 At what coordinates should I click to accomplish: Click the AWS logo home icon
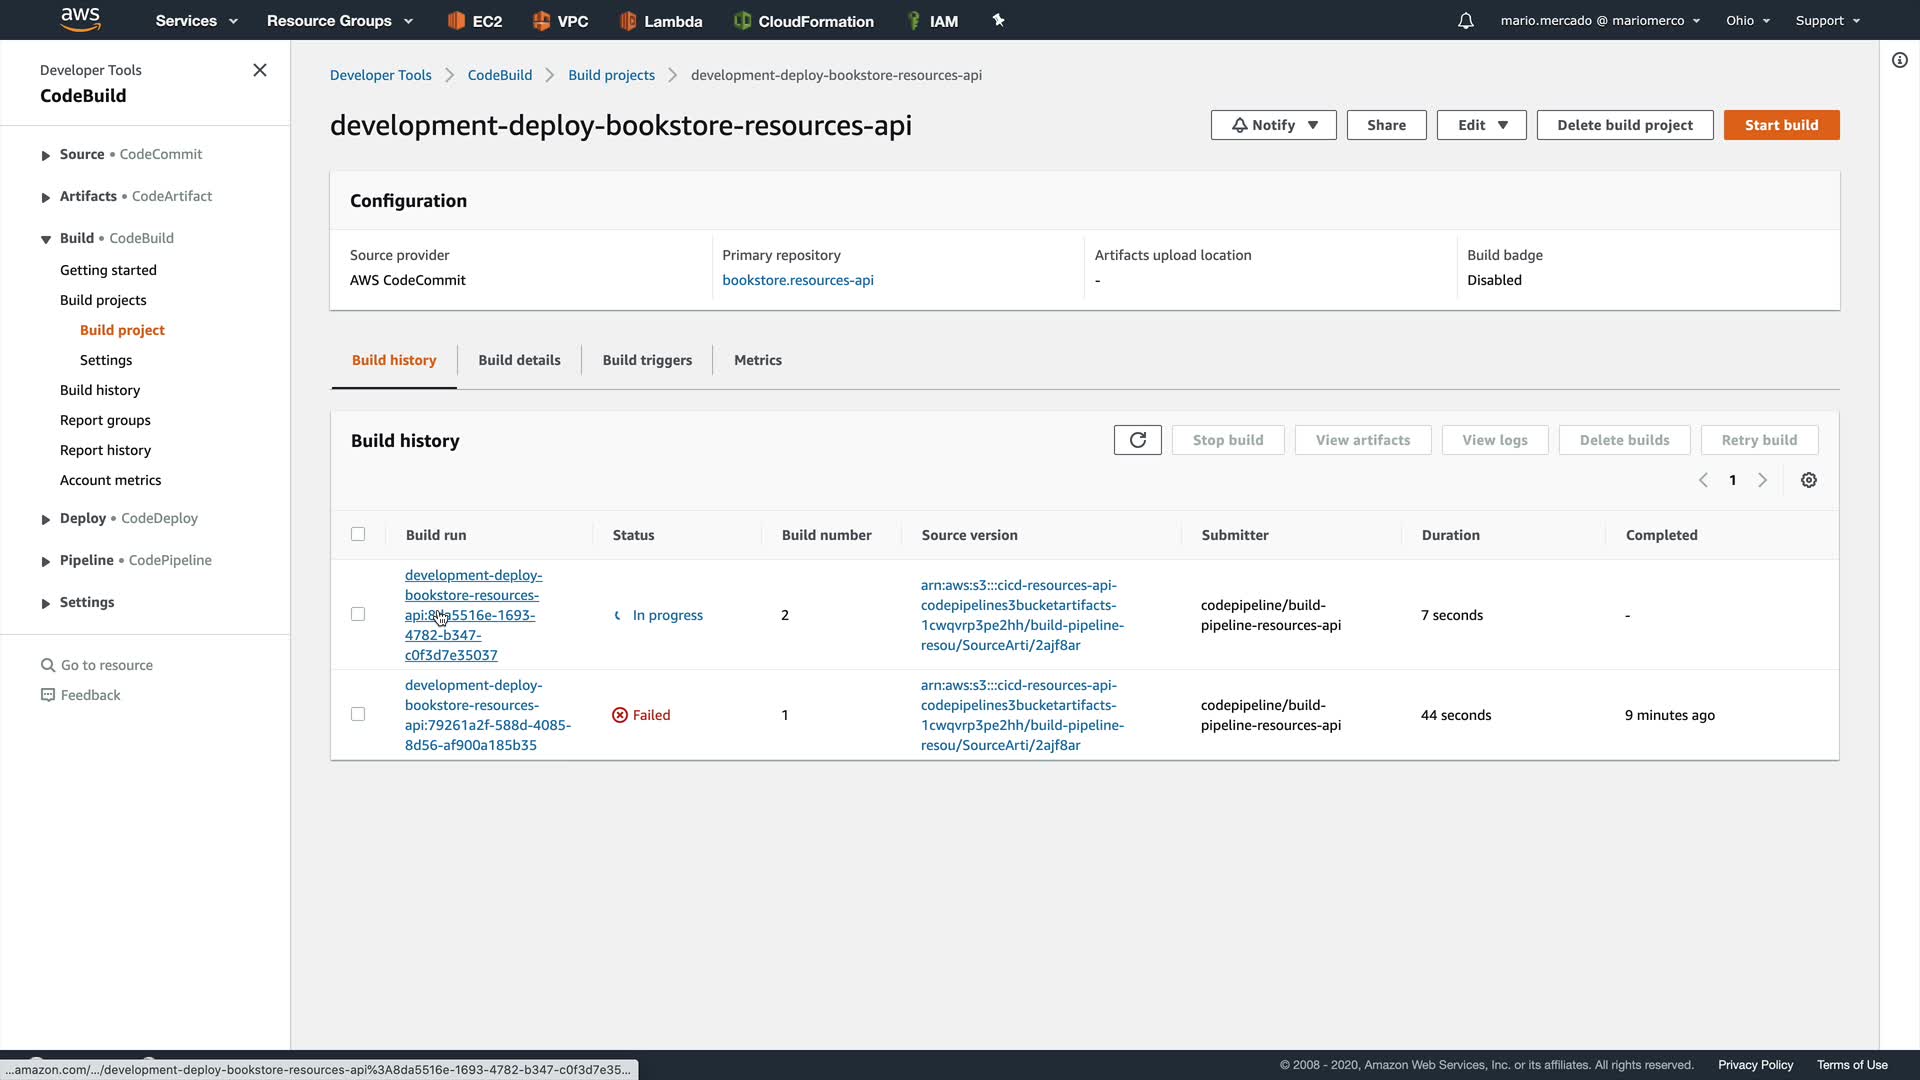(80, 19)
